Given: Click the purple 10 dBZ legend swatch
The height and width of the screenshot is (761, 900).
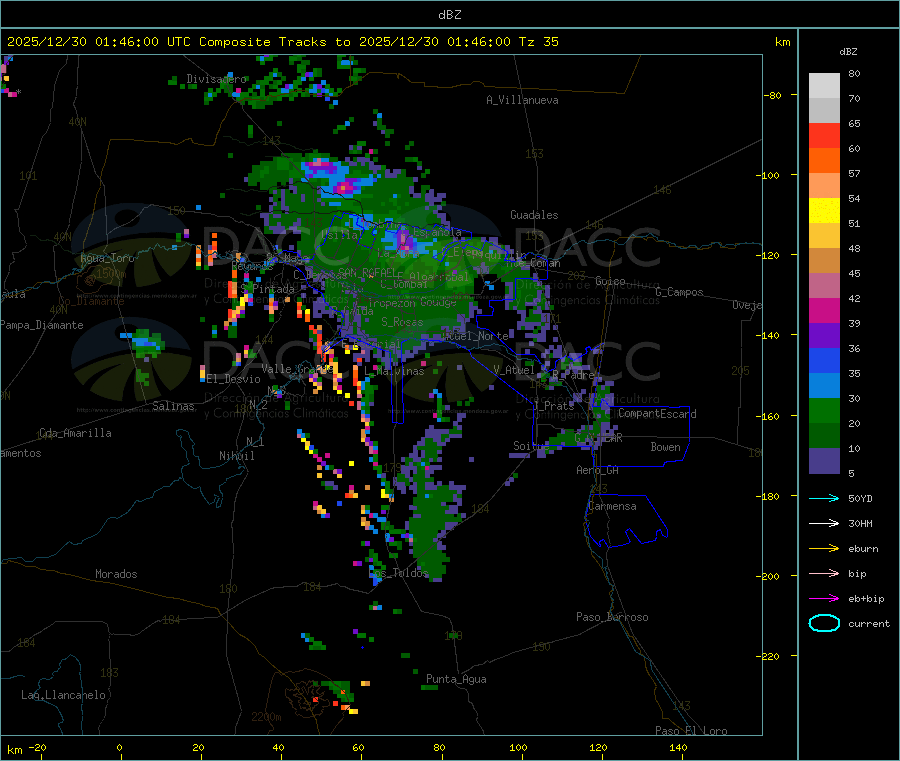Looking at the screenshot, I should [824, 461].
